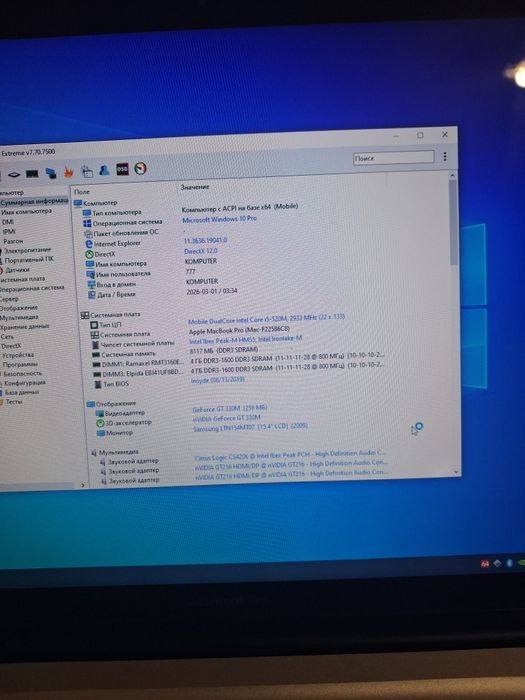Open Хранение данных sidebar category
Image resolution: width=525 pixels, height=700 pixels.
[24, 327]
